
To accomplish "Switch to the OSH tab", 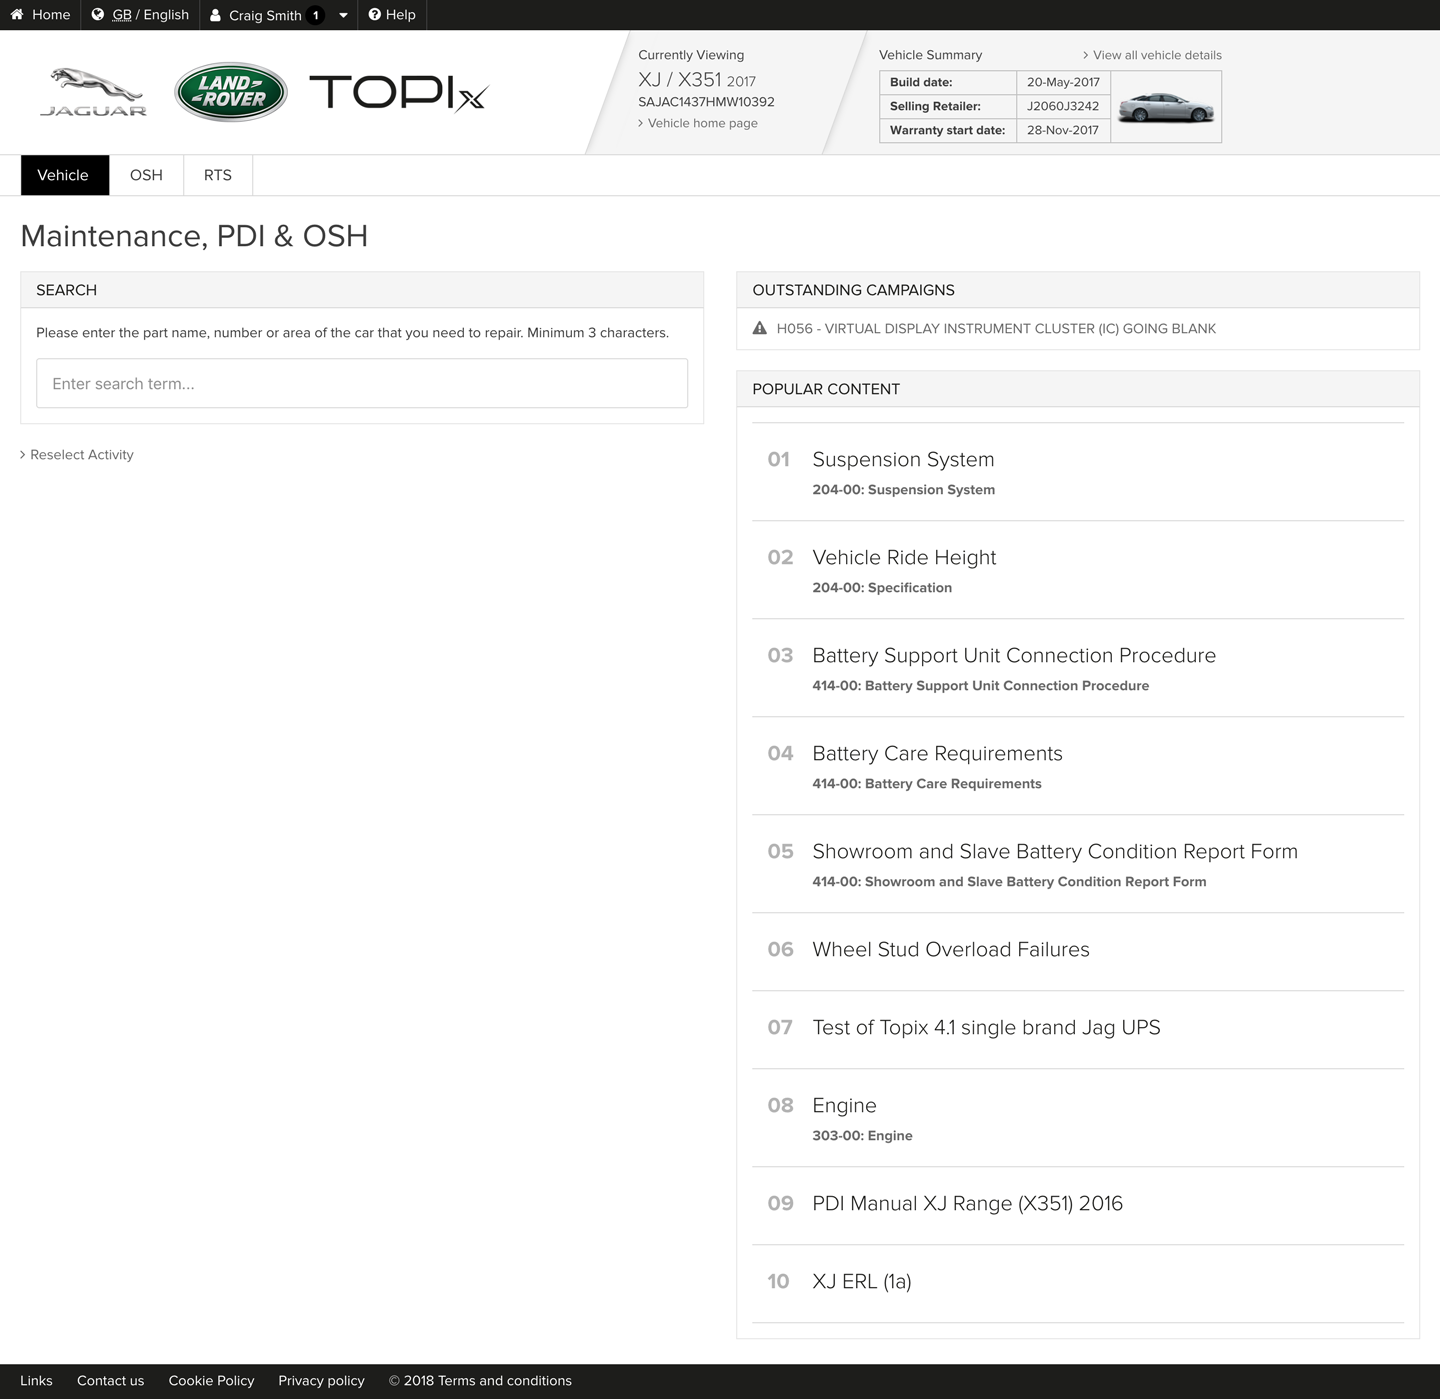I will click(x=146, y=175).
